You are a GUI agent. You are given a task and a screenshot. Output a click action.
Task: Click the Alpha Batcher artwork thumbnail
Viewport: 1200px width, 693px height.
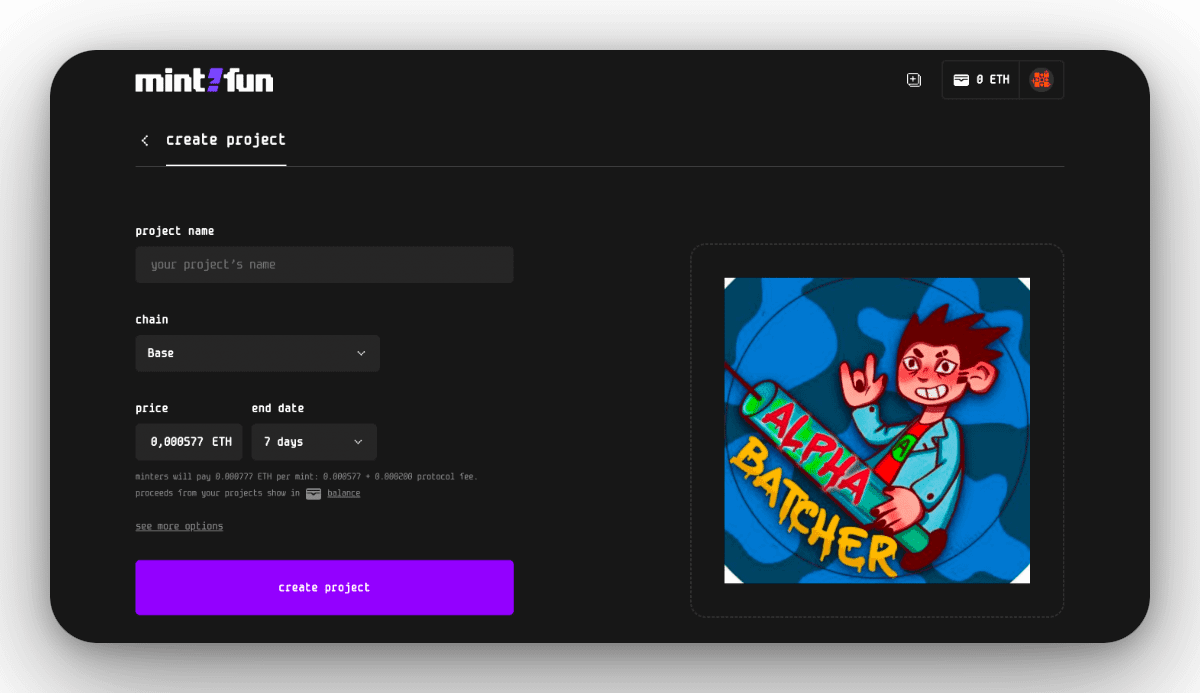click(x=877, y=431)
